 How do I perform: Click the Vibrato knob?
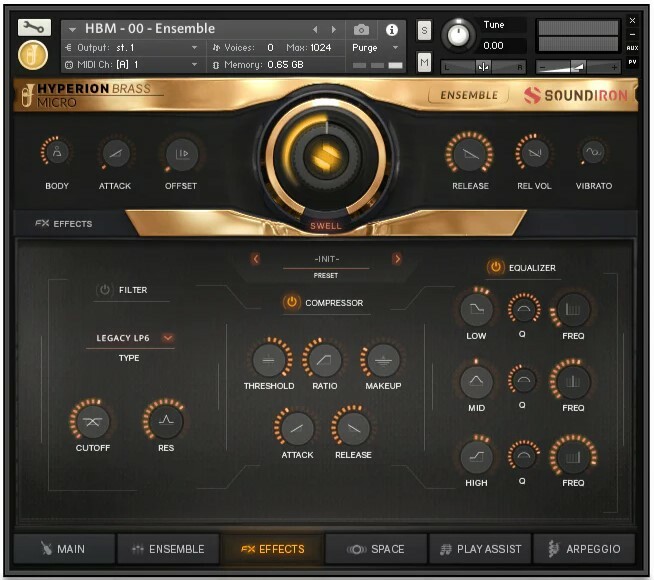[x=593, y=152]
